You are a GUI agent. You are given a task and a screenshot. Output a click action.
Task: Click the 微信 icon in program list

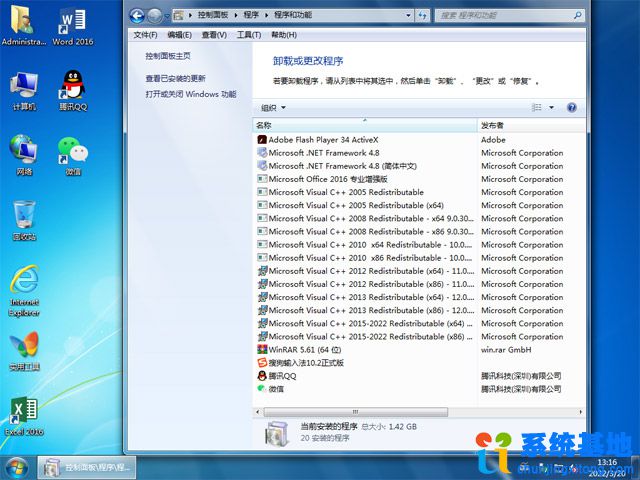coord(262,389)
